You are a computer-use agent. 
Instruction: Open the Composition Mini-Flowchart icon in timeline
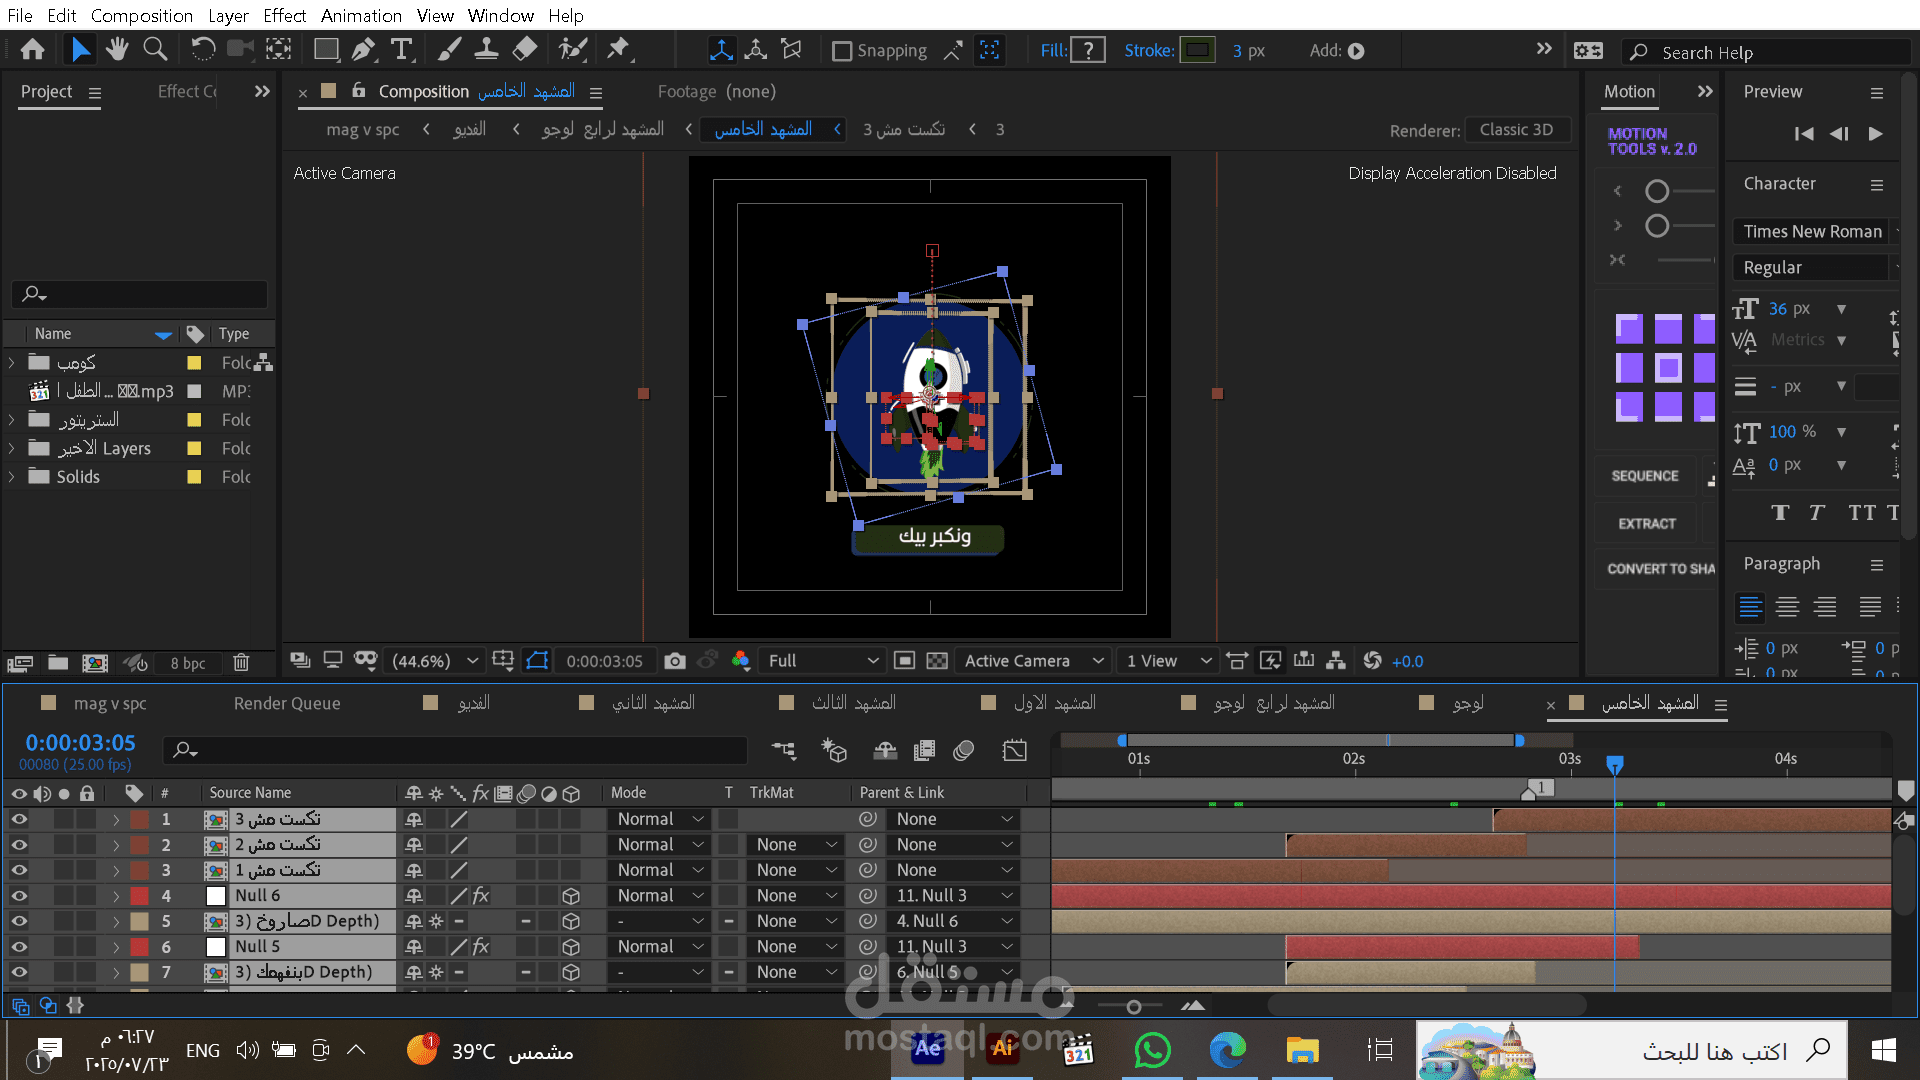784,750
